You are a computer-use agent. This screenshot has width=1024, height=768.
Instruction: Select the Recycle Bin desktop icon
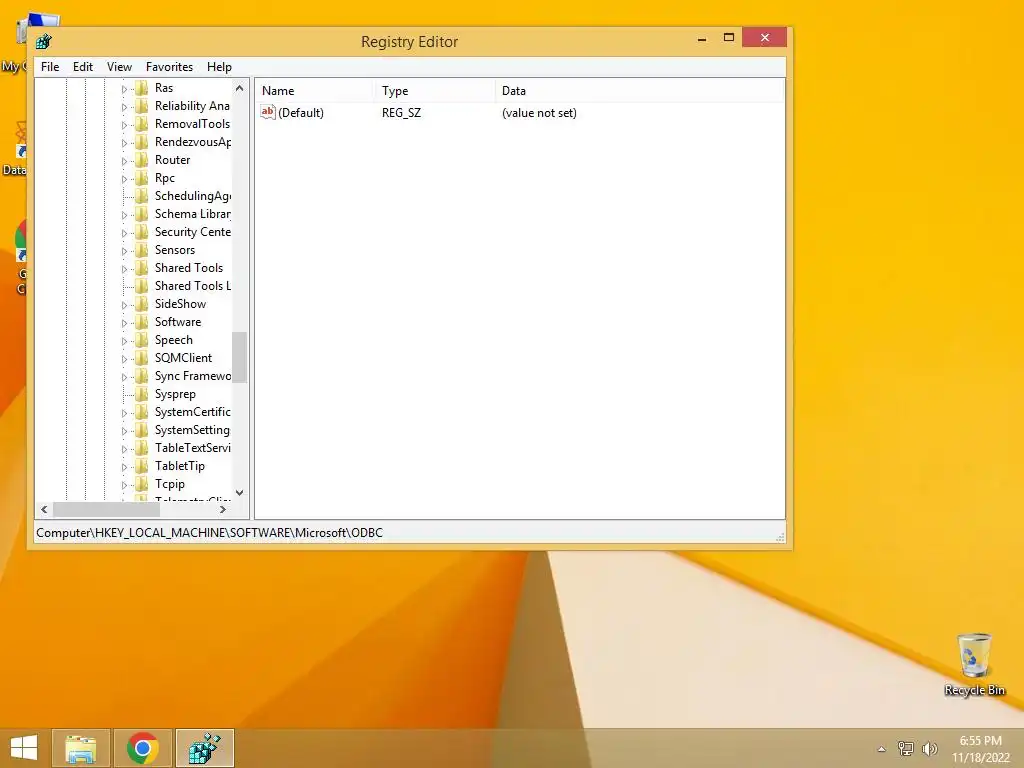[x=974, y=664]
